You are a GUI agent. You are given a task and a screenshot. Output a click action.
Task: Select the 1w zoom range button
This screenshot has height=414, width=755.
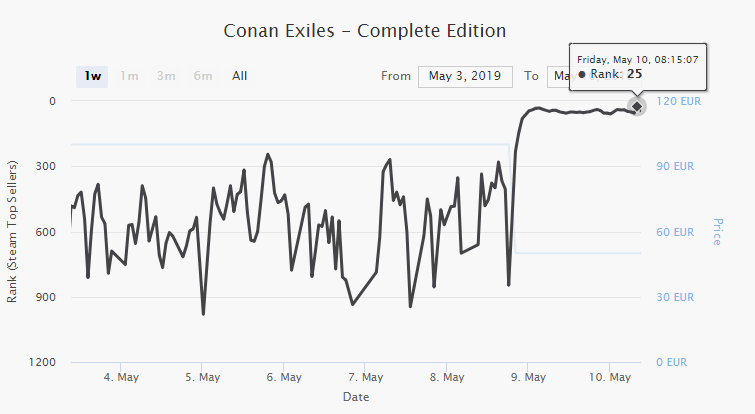[x=92, y=76]
